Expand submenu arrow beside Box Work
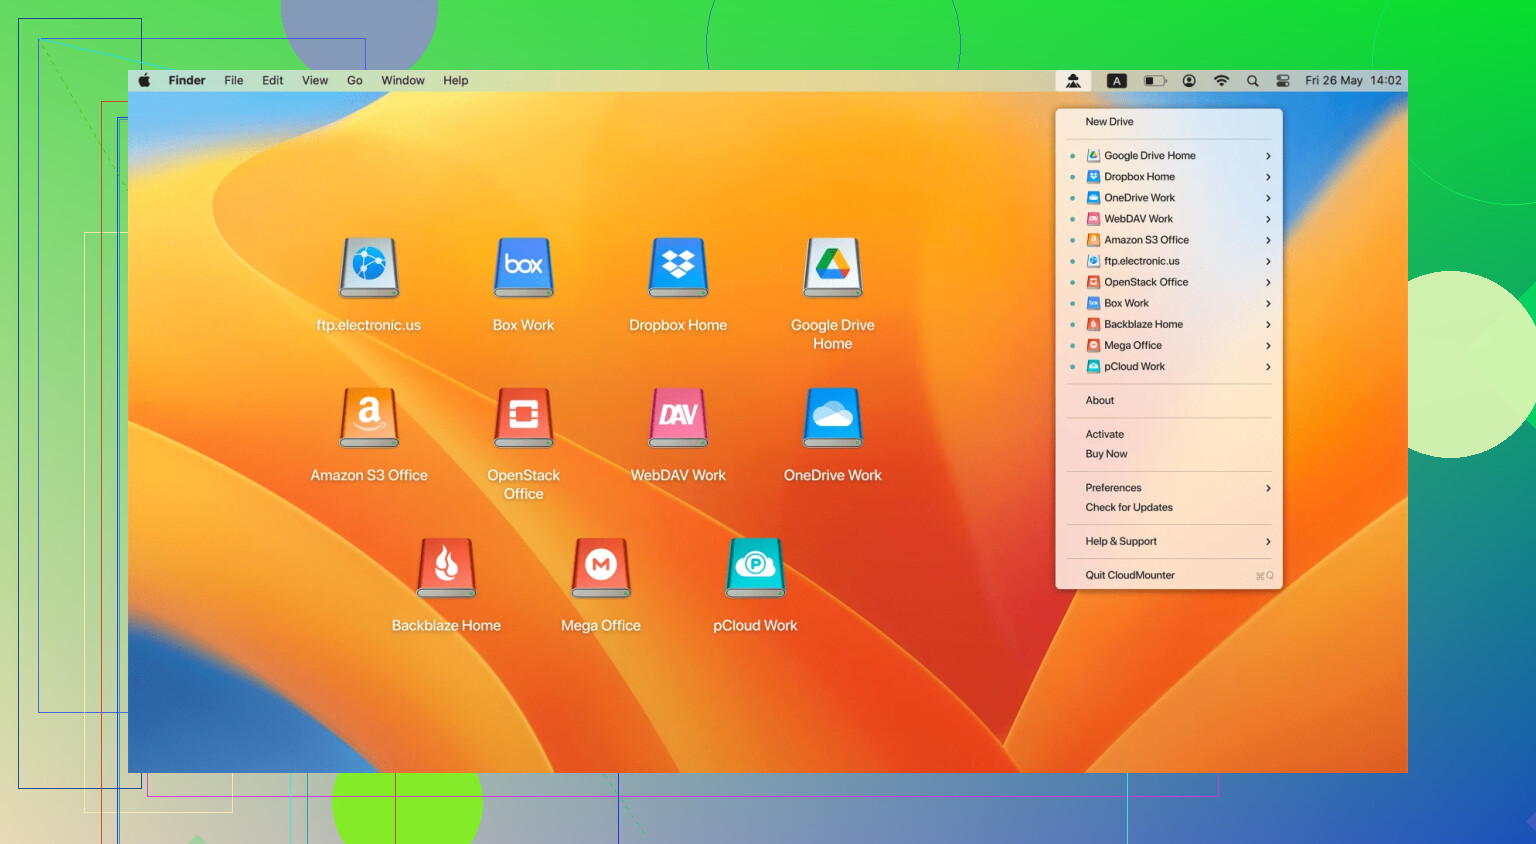The image size is (1536, 844). 1268,303
